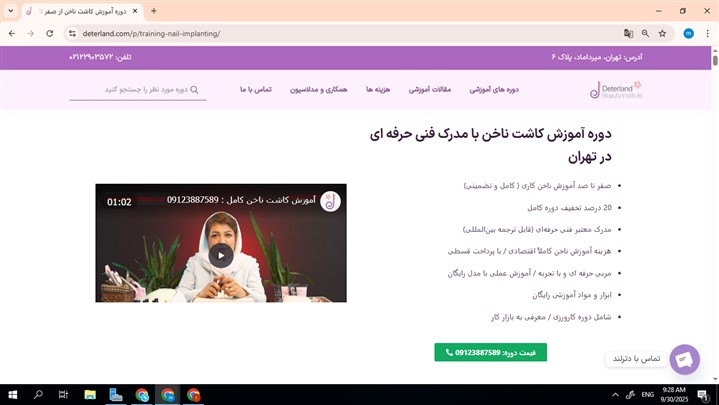Viewport: 719px width, 405px height.
Task: Click the phone number in purple bar
Action: pyautogui.click(x=100, y=57)
